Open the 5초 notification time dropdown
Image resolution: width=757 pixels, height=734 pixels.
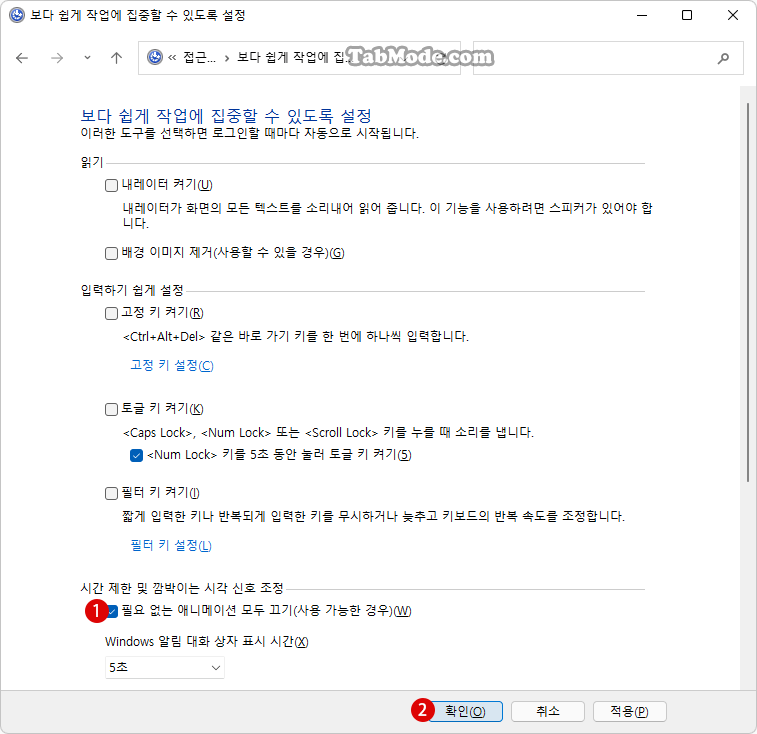click(x=165, y=667)
